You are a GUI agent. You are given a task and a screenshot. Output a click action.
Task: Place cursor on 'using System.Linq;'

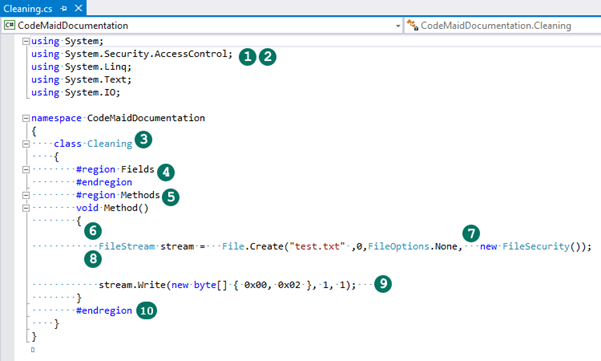81,67
